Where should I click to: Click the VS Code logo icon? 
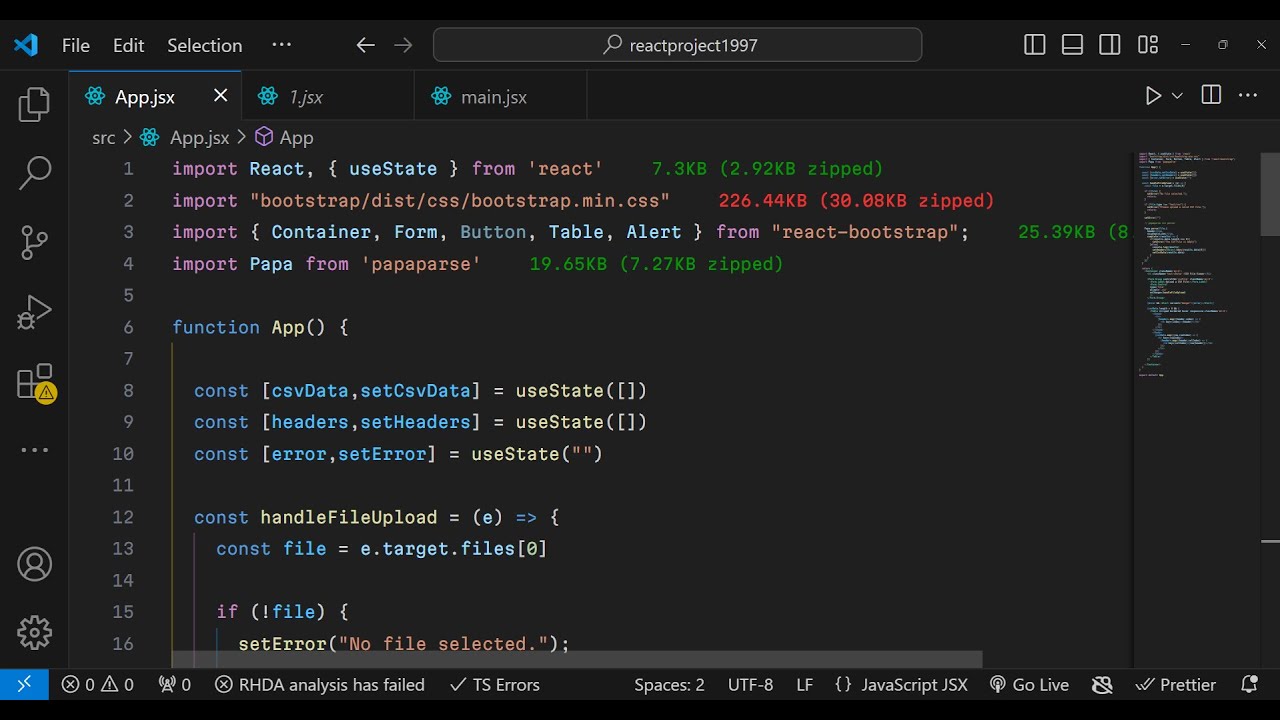pos(26,45)
